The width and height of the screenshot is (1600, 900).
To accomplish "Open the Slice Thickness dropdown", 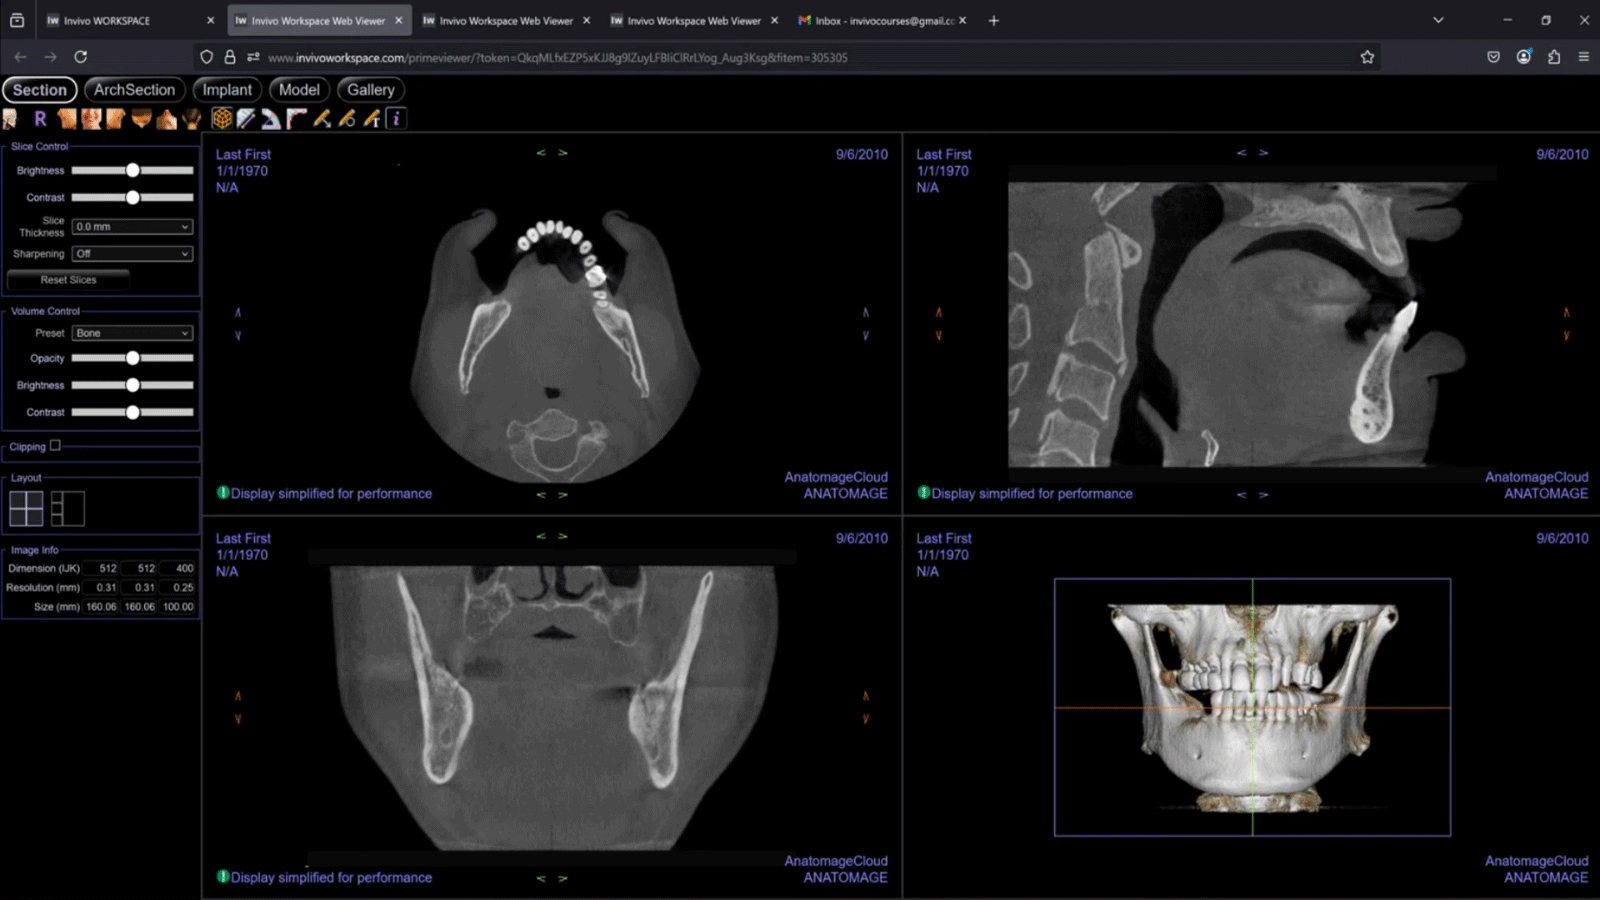I will click(132, 227).
